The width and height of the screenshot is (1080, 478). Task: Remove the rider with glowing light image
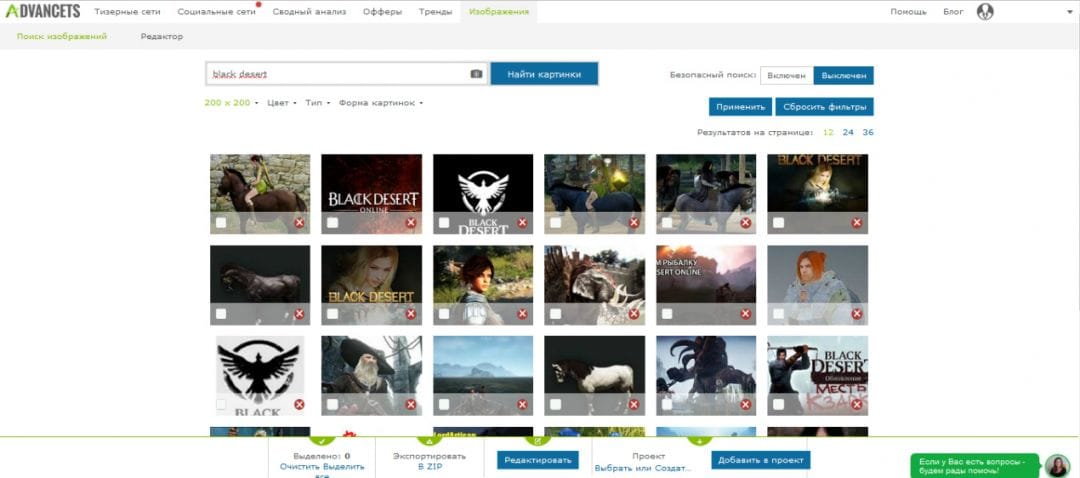tap(634, 222)
